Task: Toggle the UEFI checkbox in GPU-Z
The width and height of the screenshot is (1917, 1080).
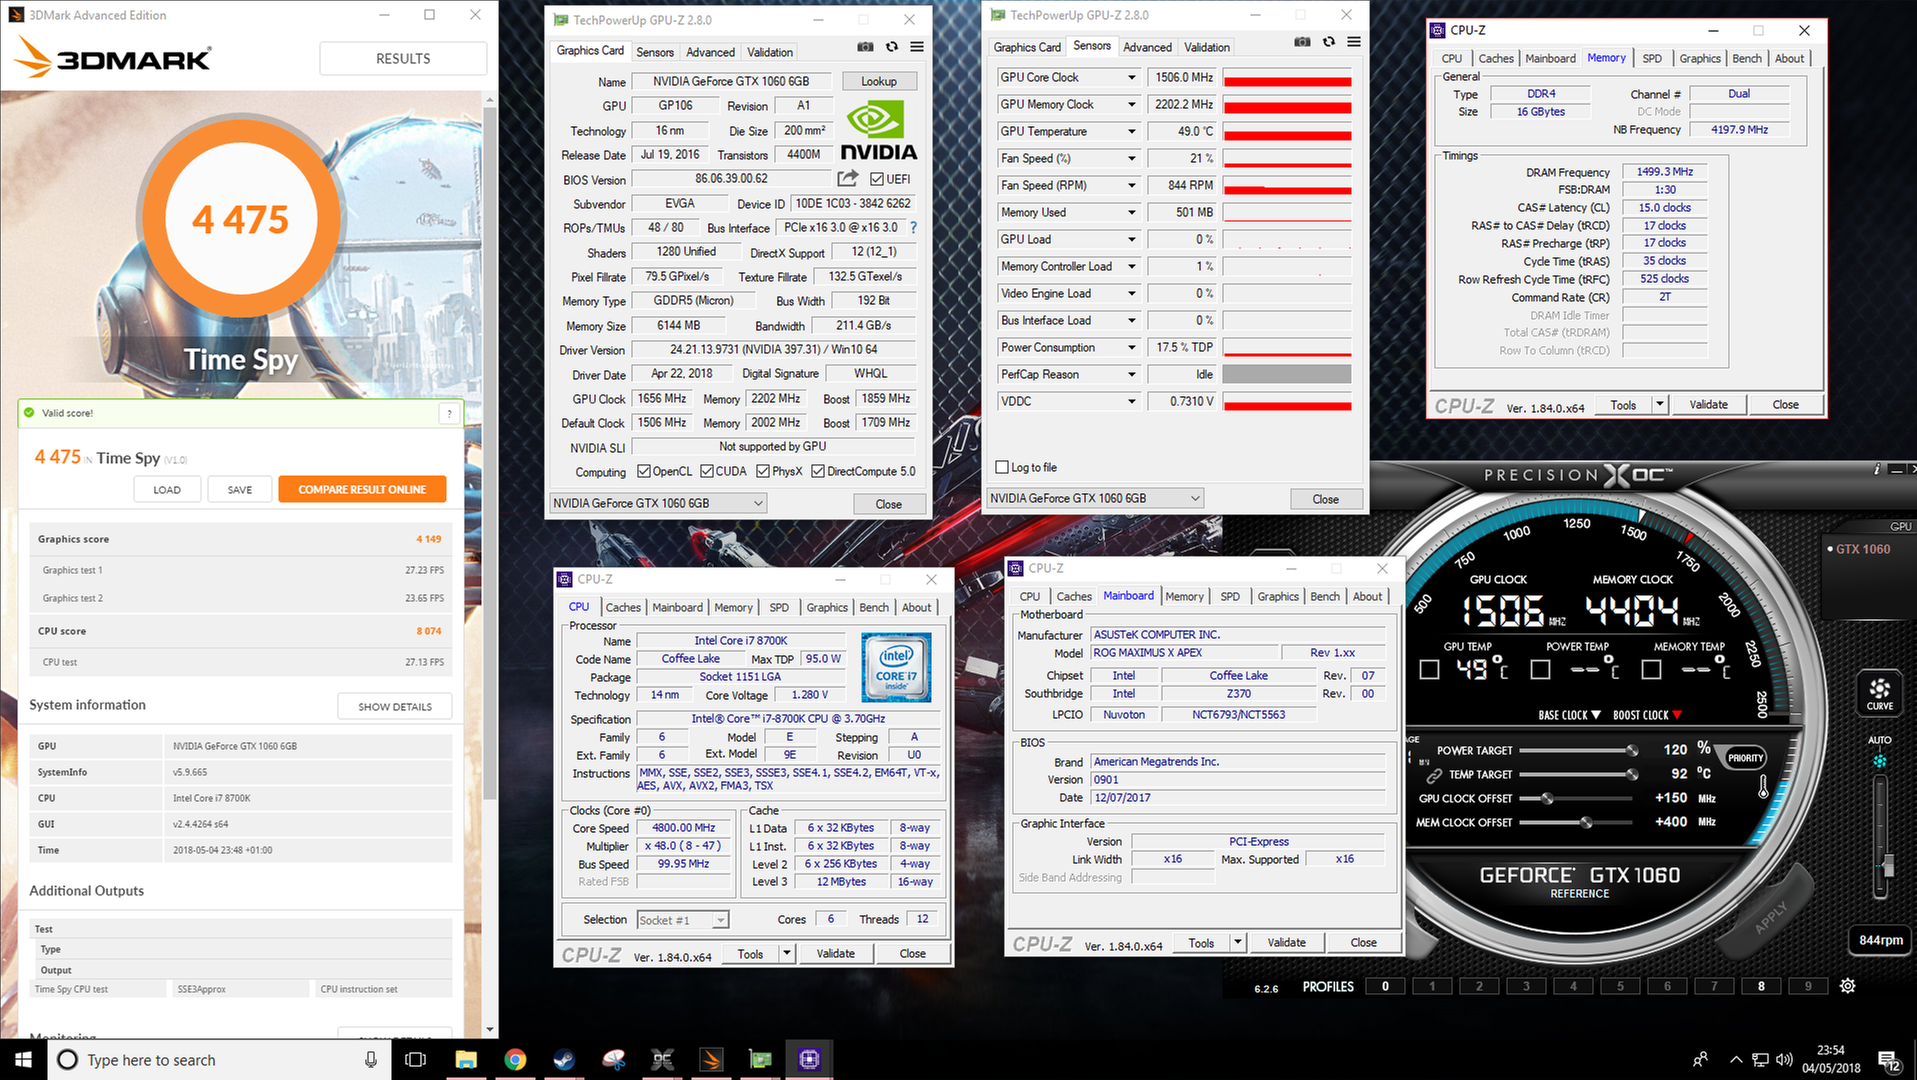Action: (876, 179)
